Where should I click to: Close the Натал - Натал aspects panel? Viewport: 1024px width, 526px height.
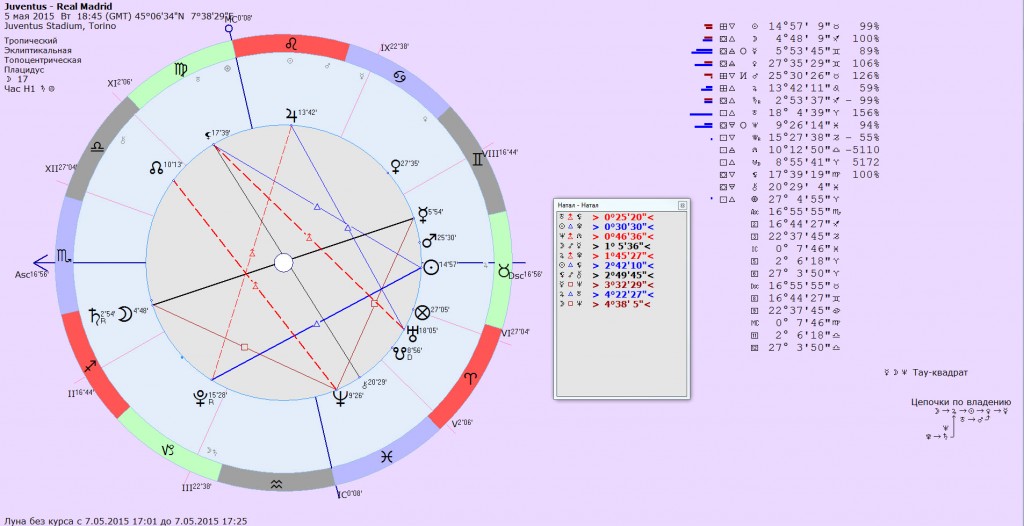(x=682, y=205)
